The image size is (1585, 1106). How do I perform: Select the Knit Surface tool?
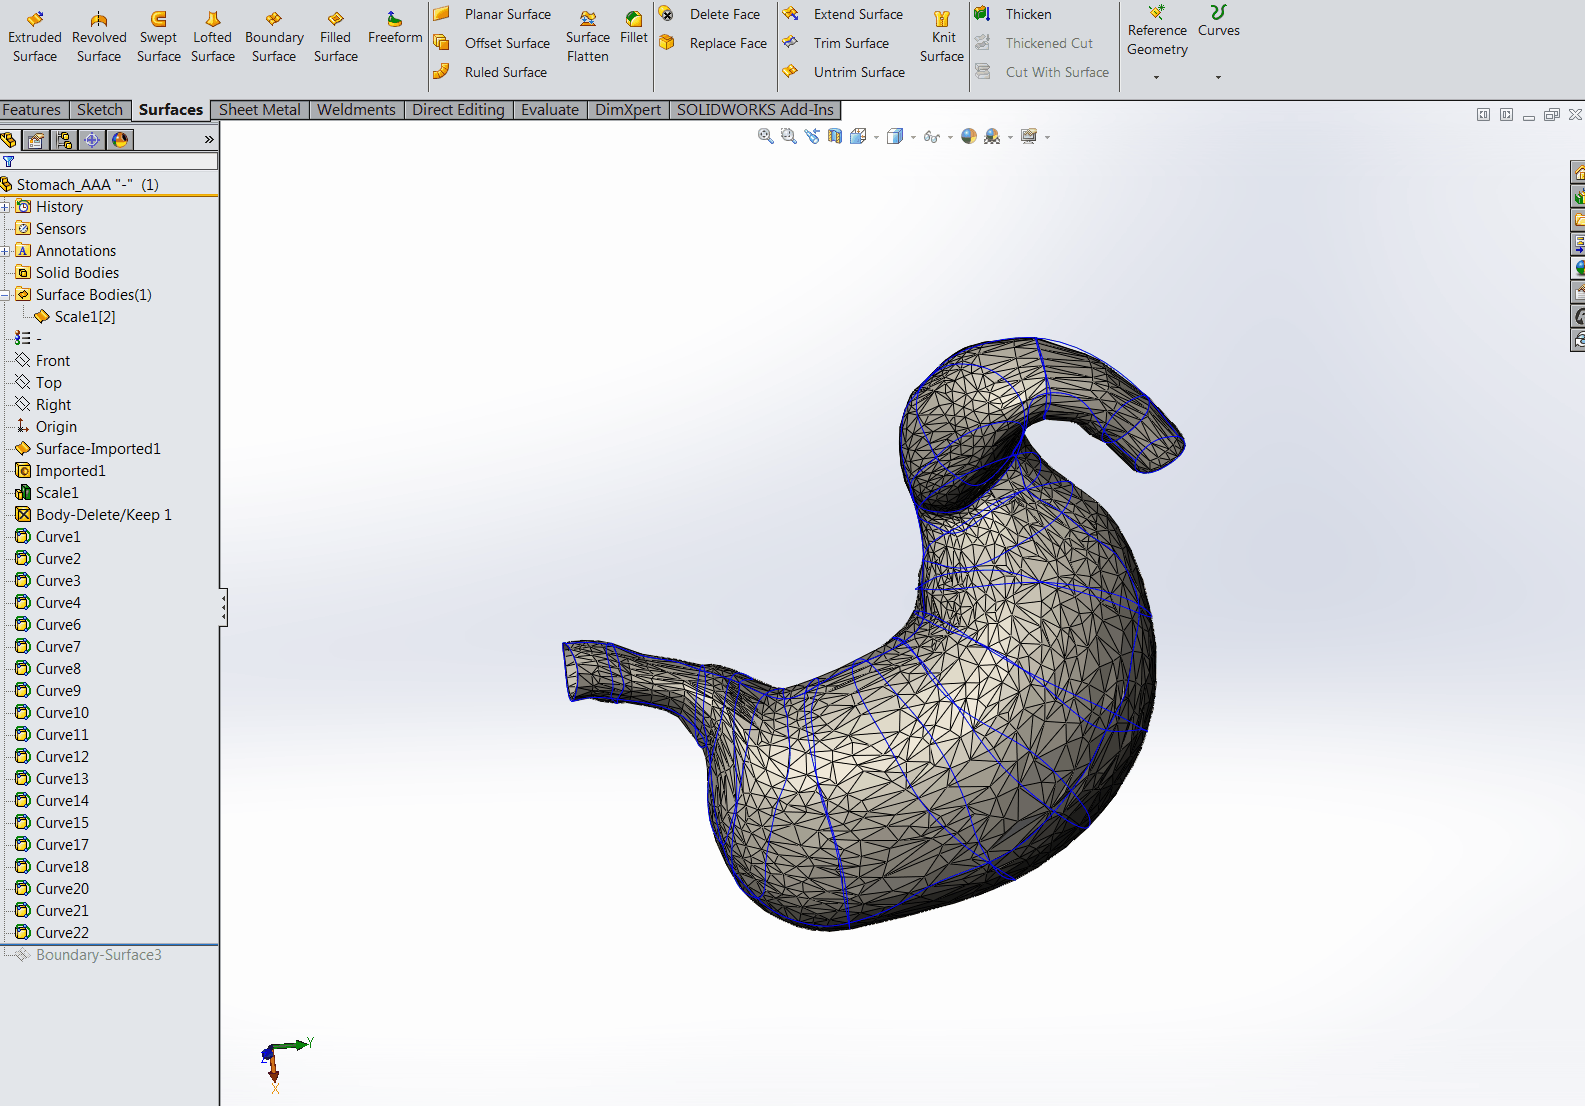tap(942, 37)
